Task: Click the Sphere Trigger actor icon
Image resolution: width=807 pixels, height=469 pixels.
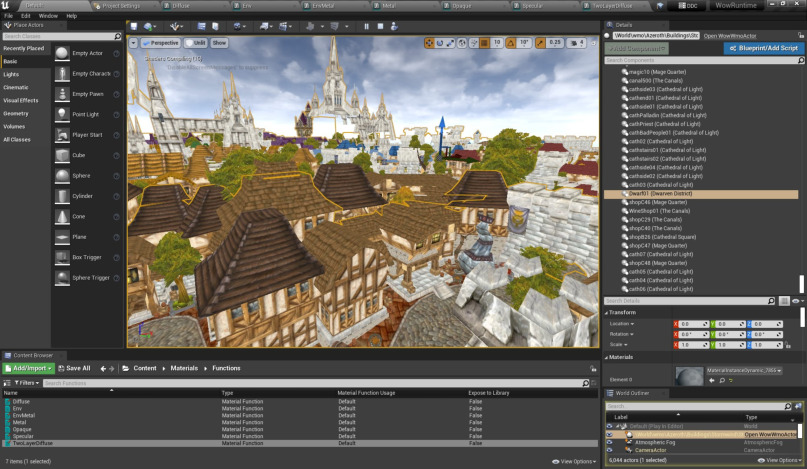Action: click(x=63, y=277)
